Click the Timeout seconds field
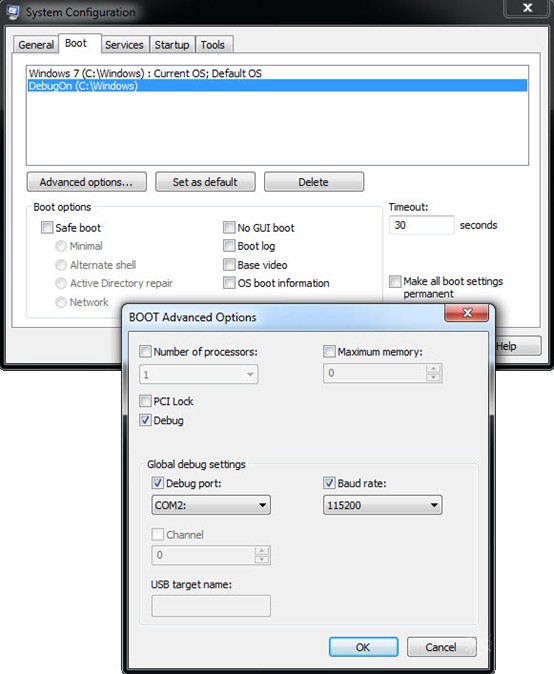This screenshot has width=554, height=674. 422,225
